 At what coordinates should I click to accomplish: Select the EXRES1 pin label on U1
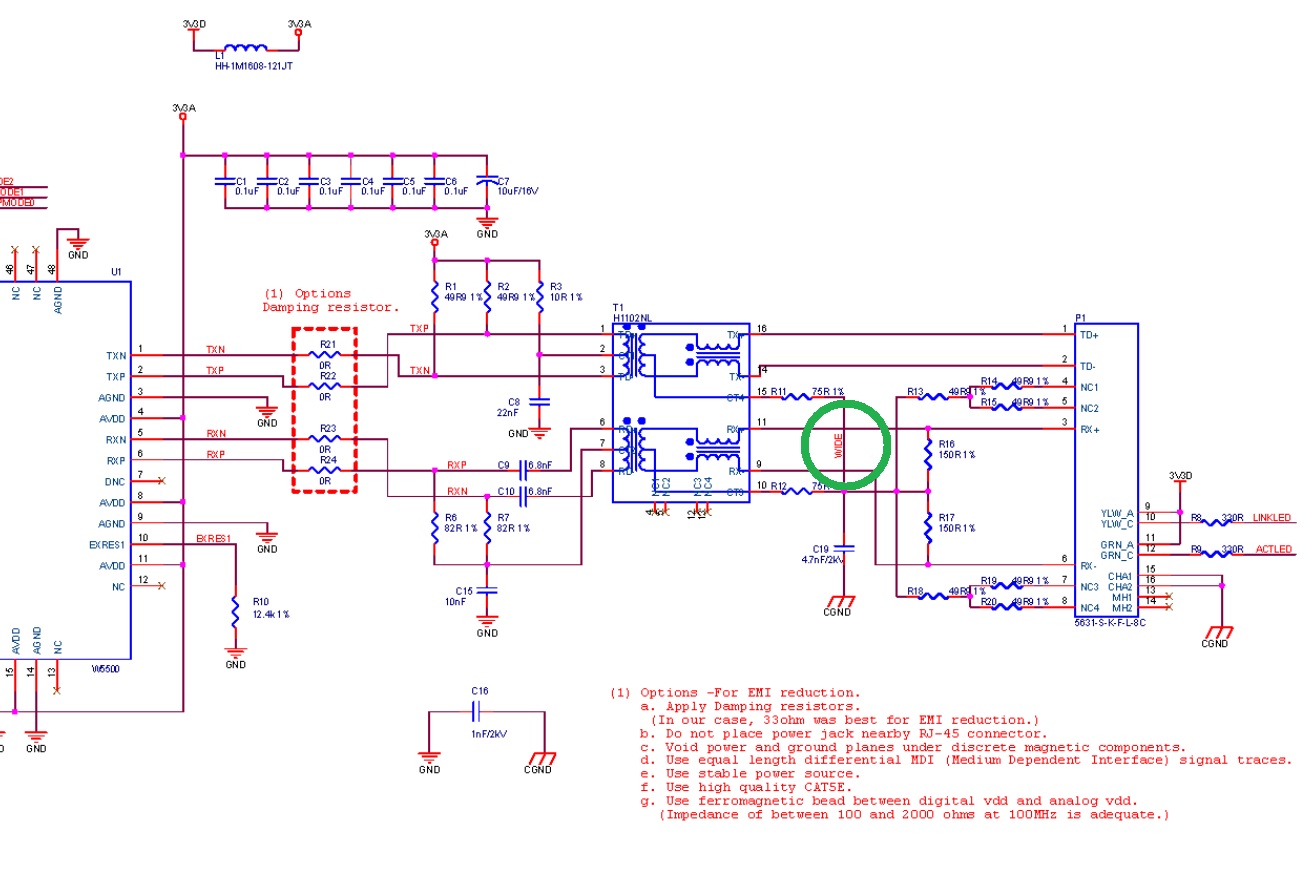tap(106, 545)
